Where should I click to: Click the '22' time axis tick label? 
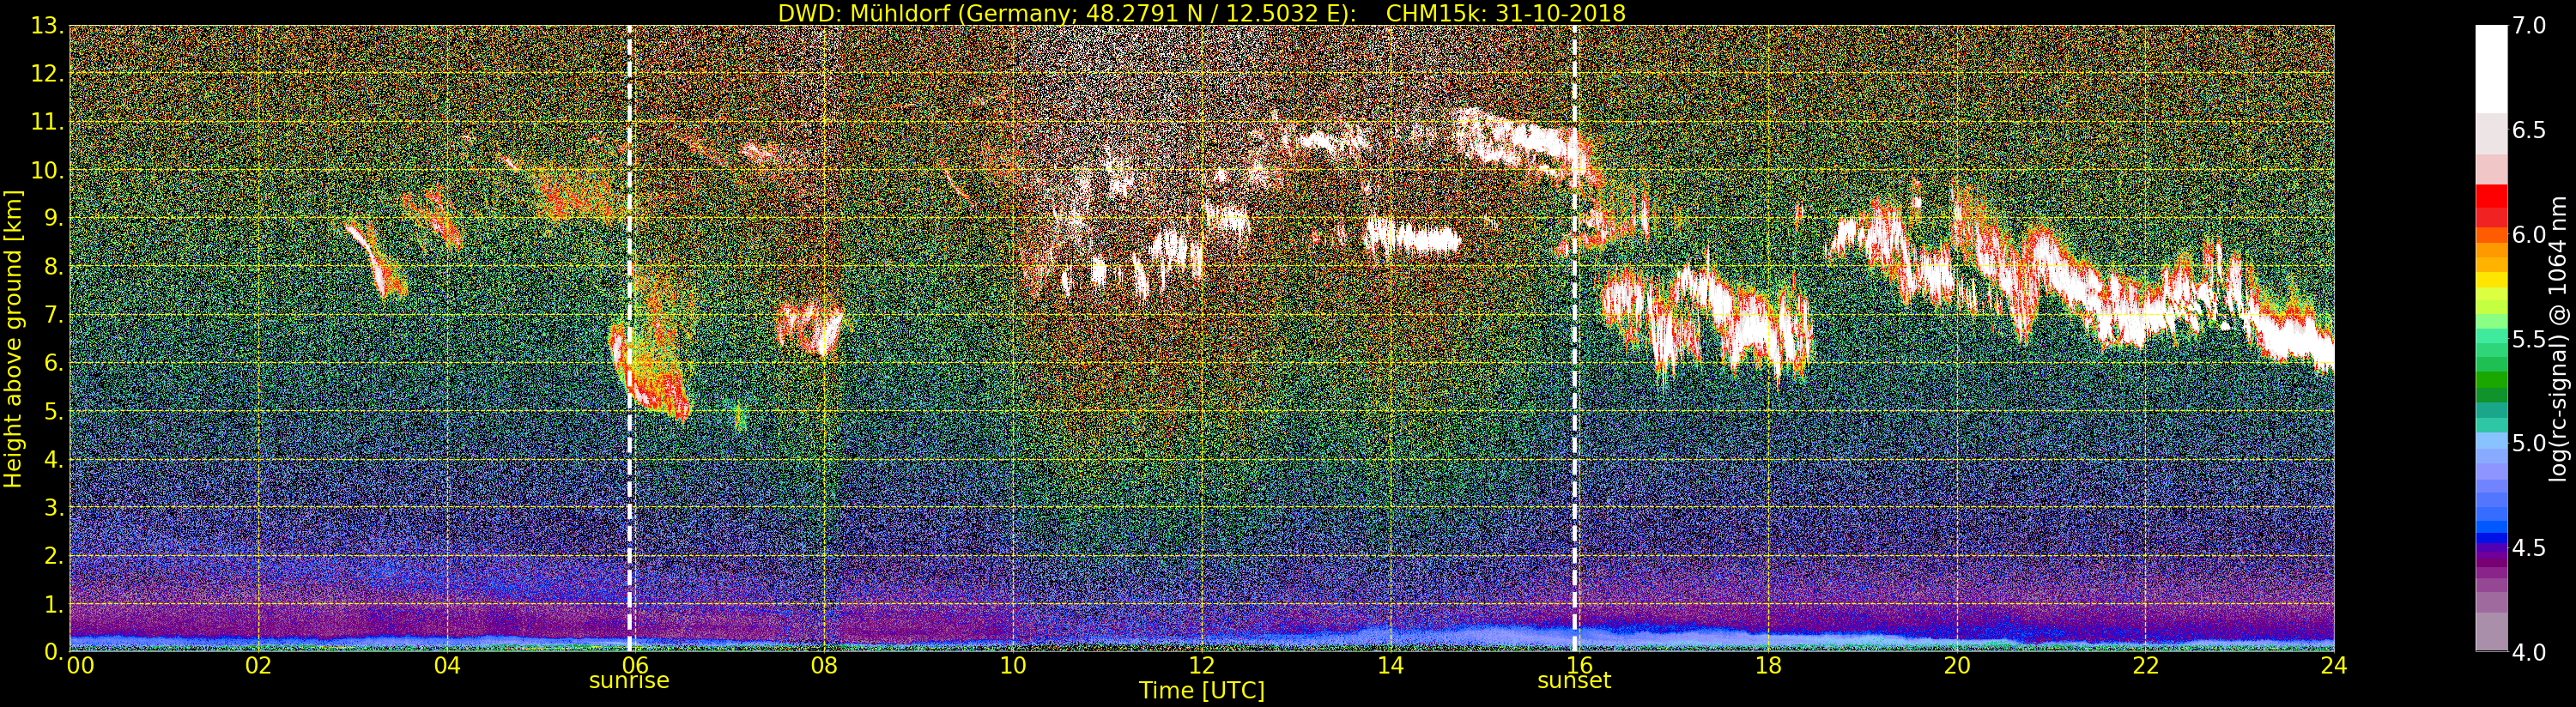point(2146,665)
